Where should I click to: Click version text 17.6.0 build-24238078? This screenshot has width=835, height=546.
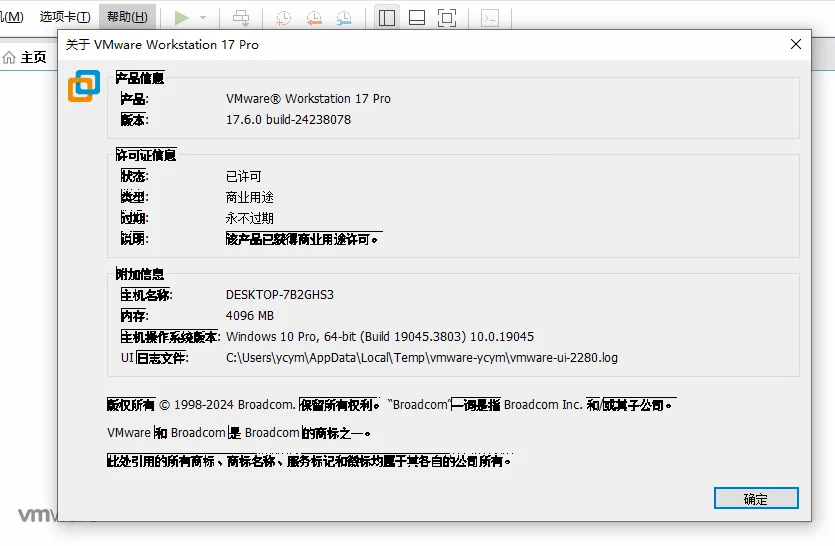[x=288, y=119]
